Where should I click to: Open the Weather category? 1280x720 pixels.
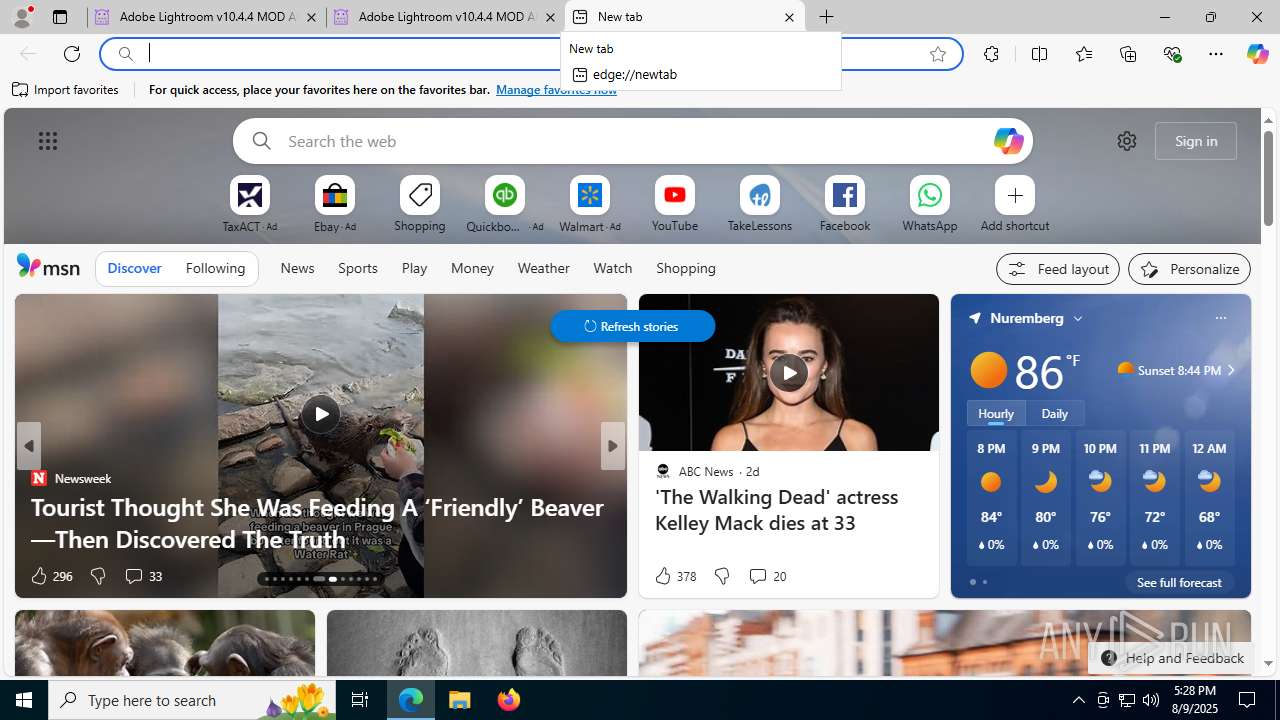click(543, 268)
